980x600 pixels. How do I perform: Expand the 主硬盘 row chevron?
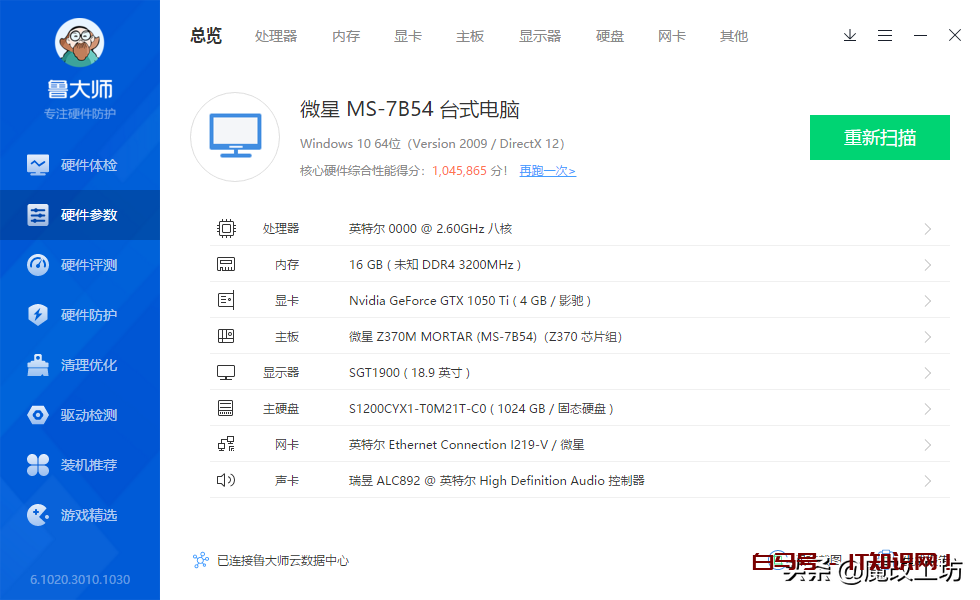pos(927,409)
